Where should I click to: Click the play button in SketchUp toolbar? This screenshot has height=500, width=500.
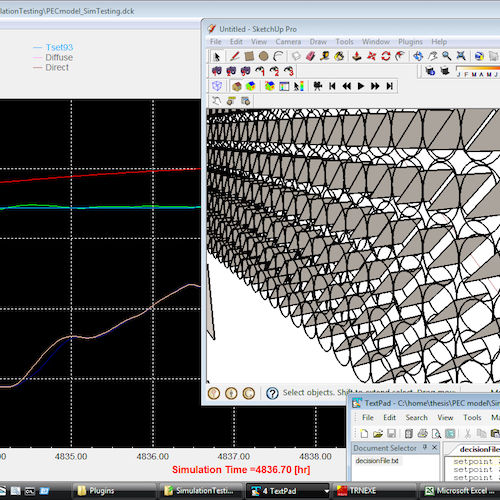(x=361, y=86)
